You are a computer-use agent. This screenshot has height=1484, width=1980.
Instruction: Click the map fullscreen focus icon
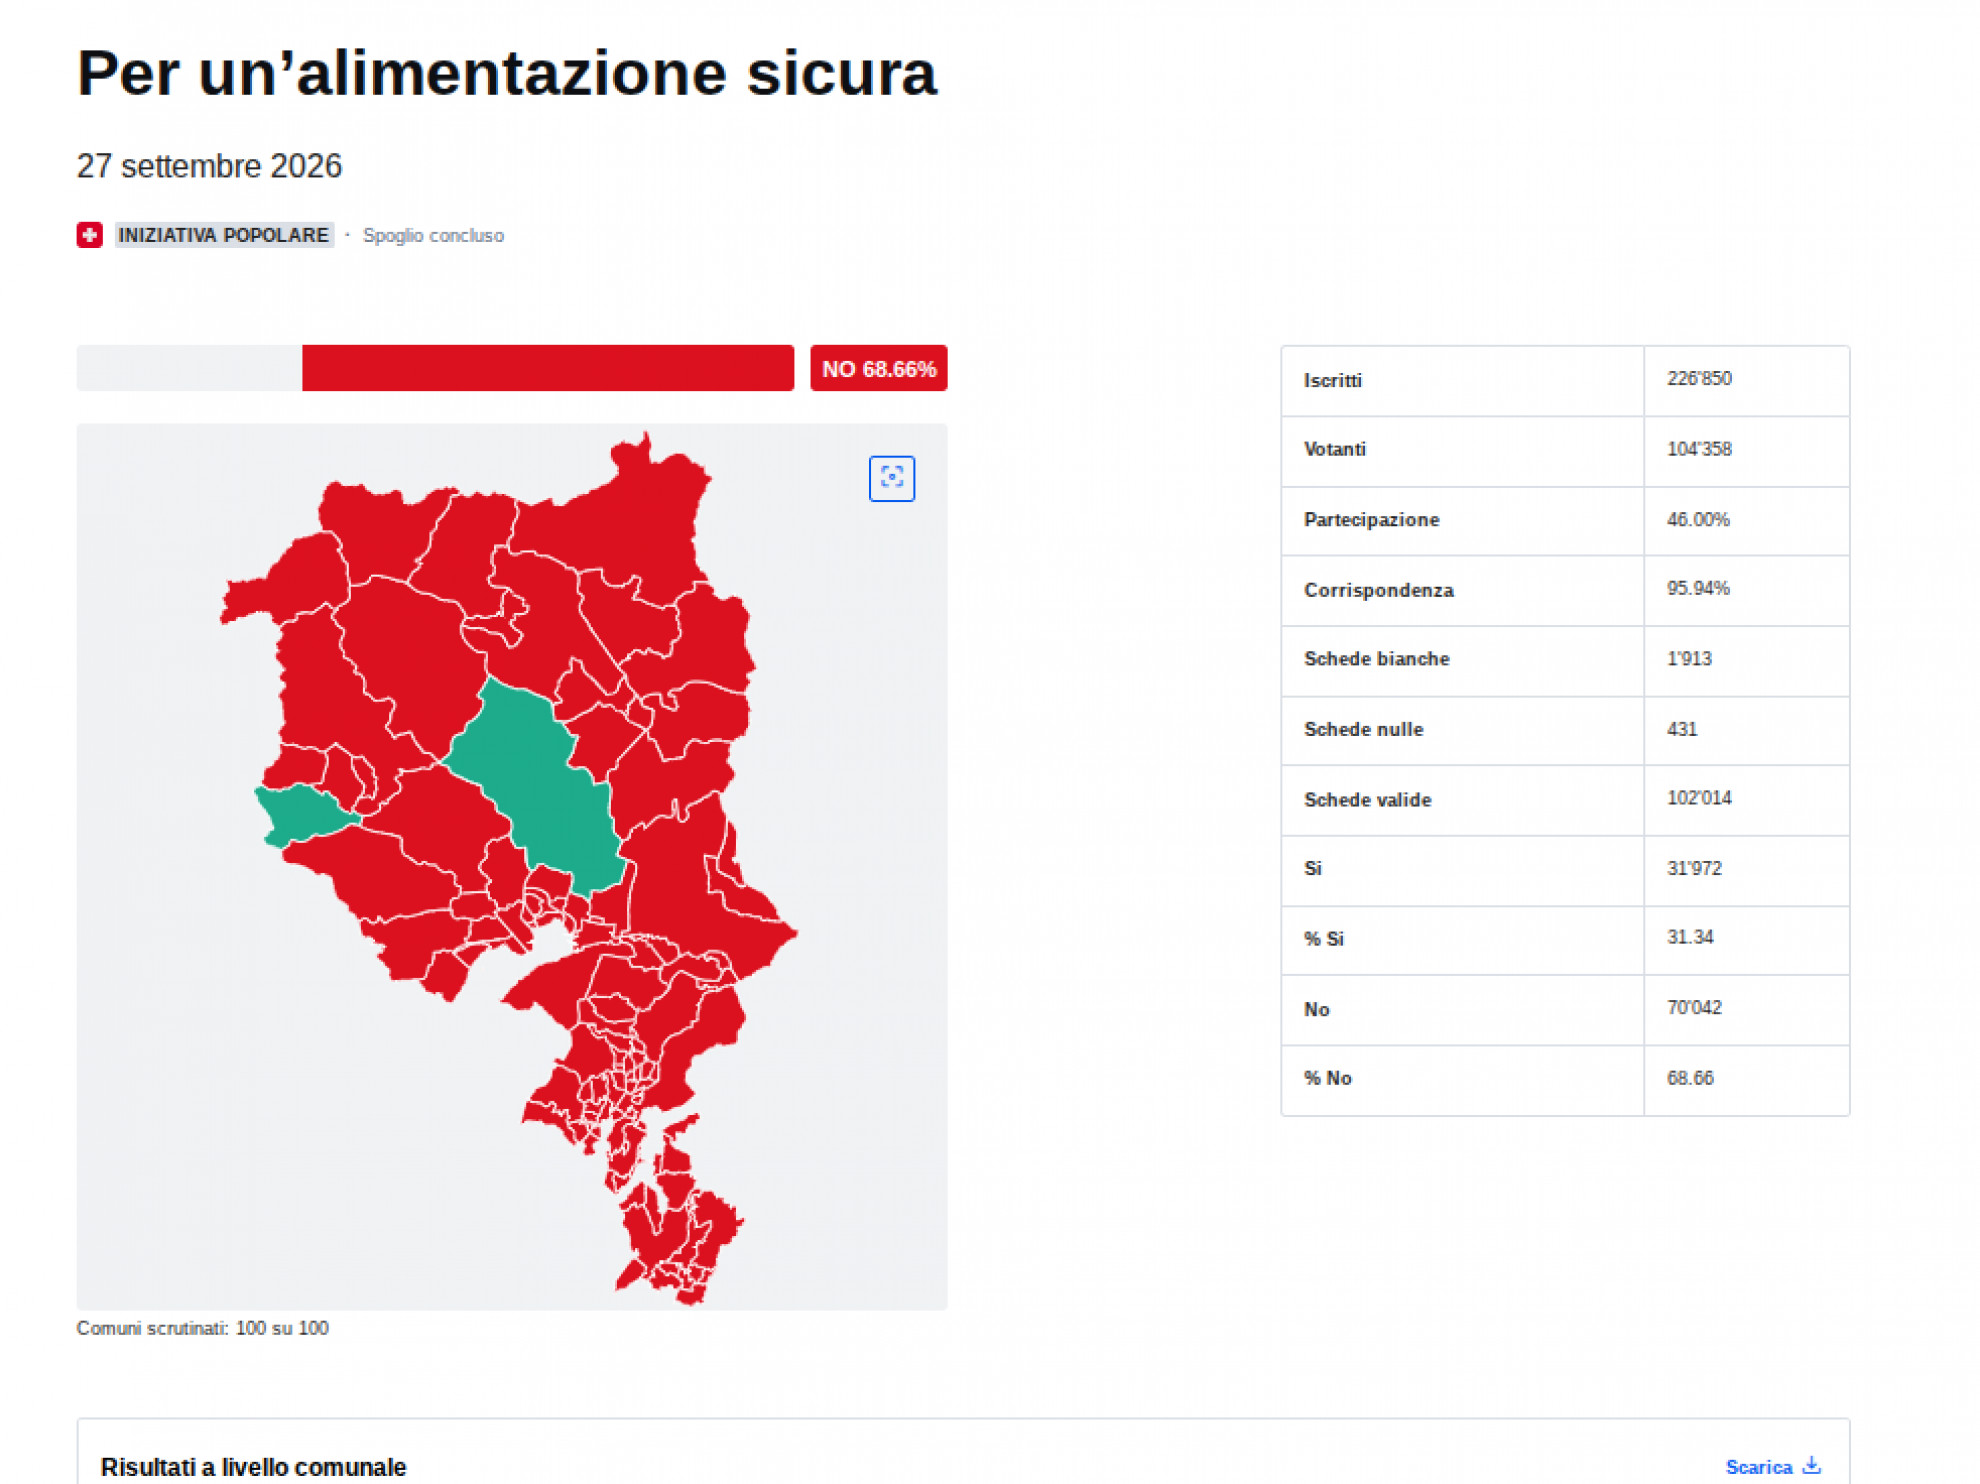[x=892, y=478]
